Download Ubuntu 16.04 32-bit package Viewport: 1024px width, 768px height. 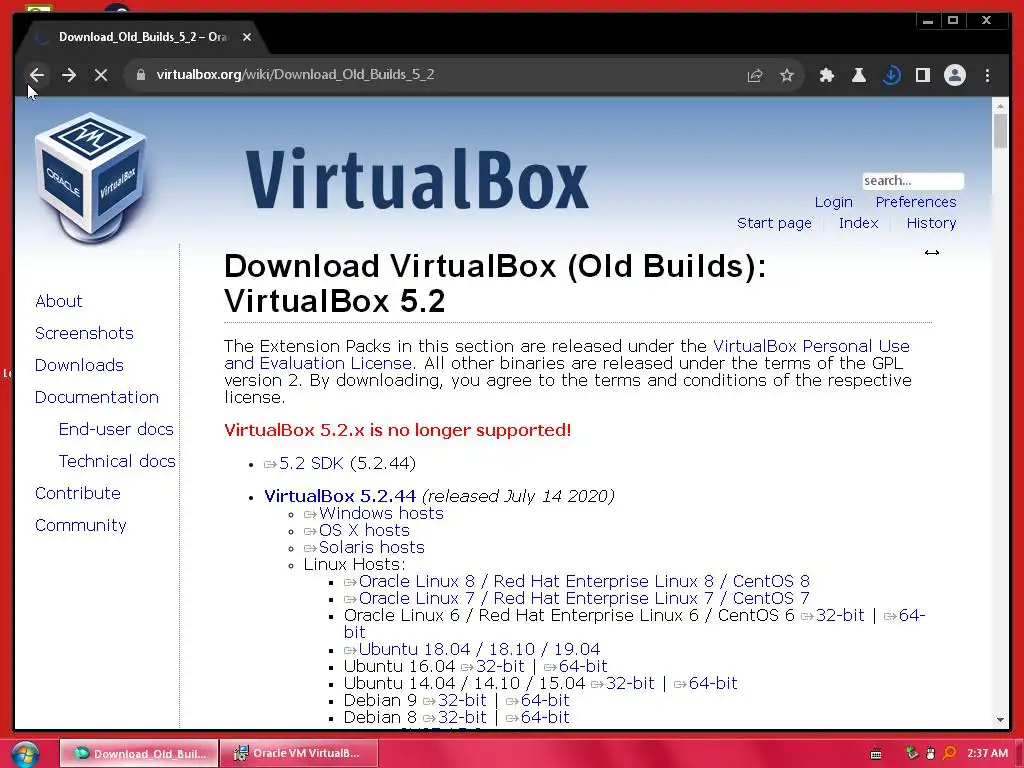pos(500,666)
